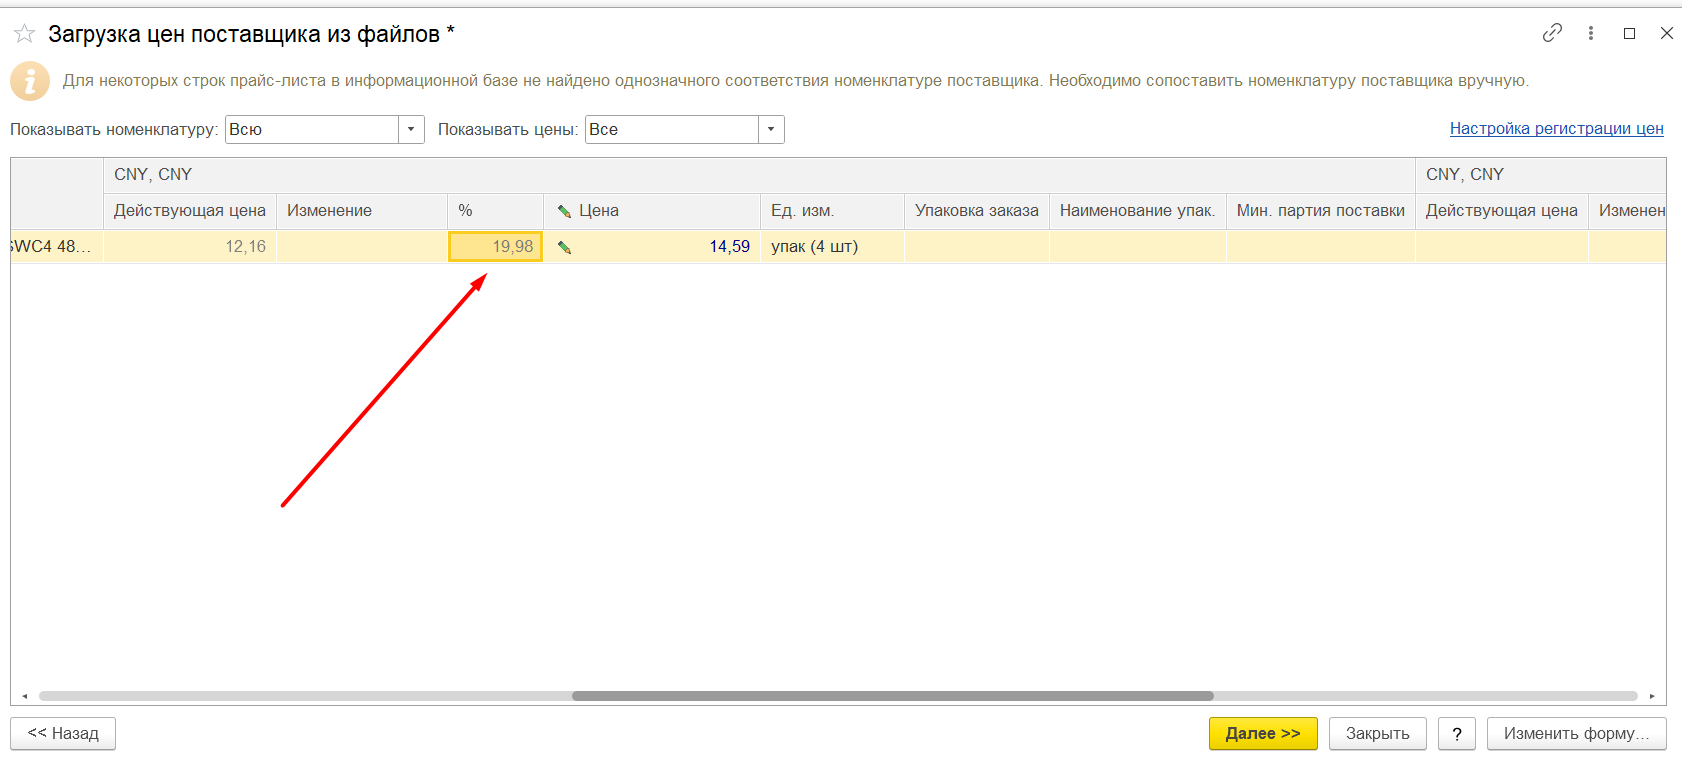The image size is (1682, 762).
Task: Expand the Показывать цены dropdown
Action: (770, 129)
